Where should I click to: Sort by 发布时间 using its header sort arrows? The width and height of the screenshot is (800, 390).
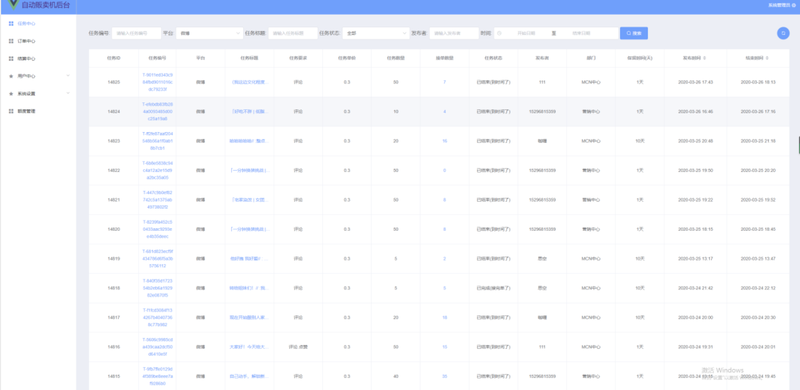705,58
